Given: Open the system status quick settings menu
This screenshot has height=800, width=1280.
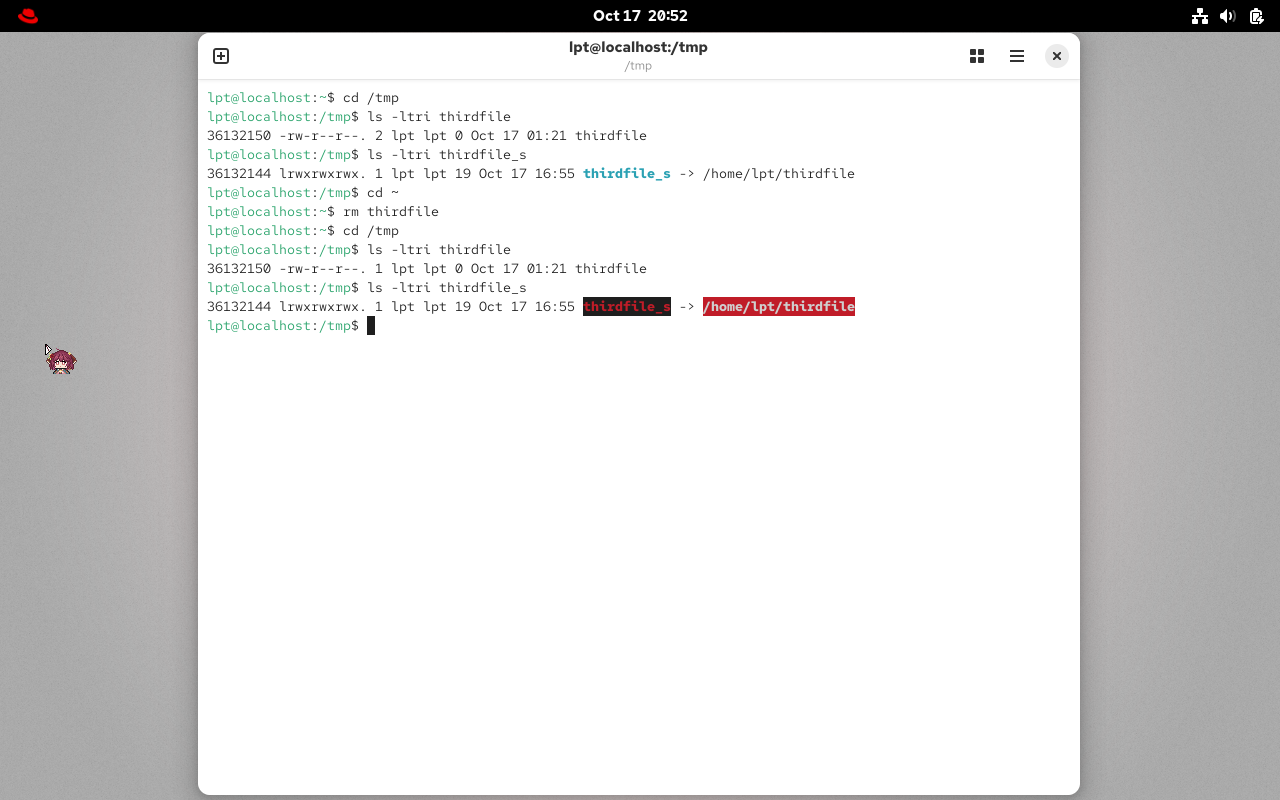Looking at the screenshot, I should pos(1228,15).
